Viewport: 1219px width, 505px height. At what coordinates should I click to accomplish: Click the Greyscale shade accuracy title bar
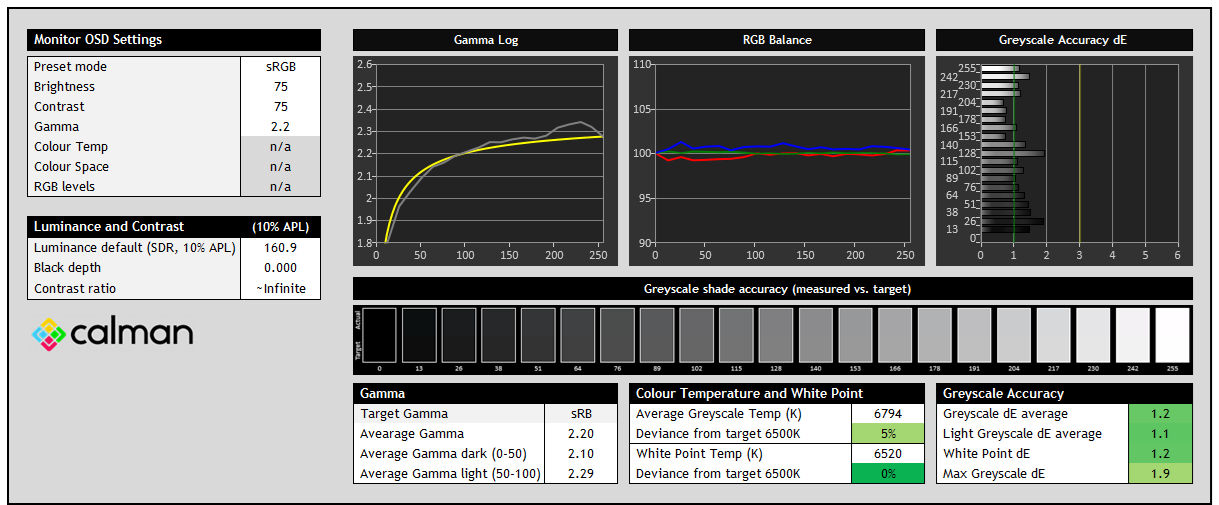point(773,289)
